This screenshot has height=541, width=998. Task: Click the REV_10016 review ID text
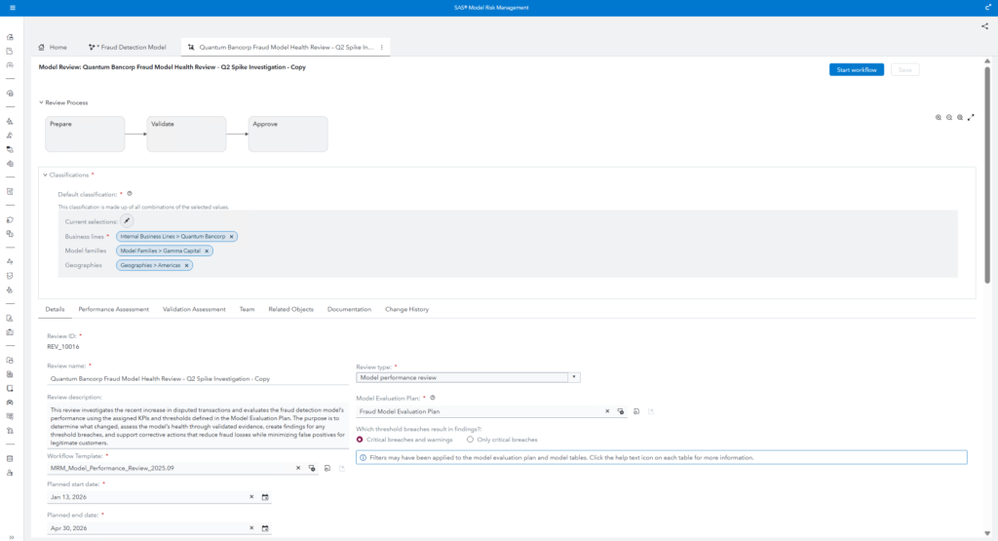click(63, 347)
